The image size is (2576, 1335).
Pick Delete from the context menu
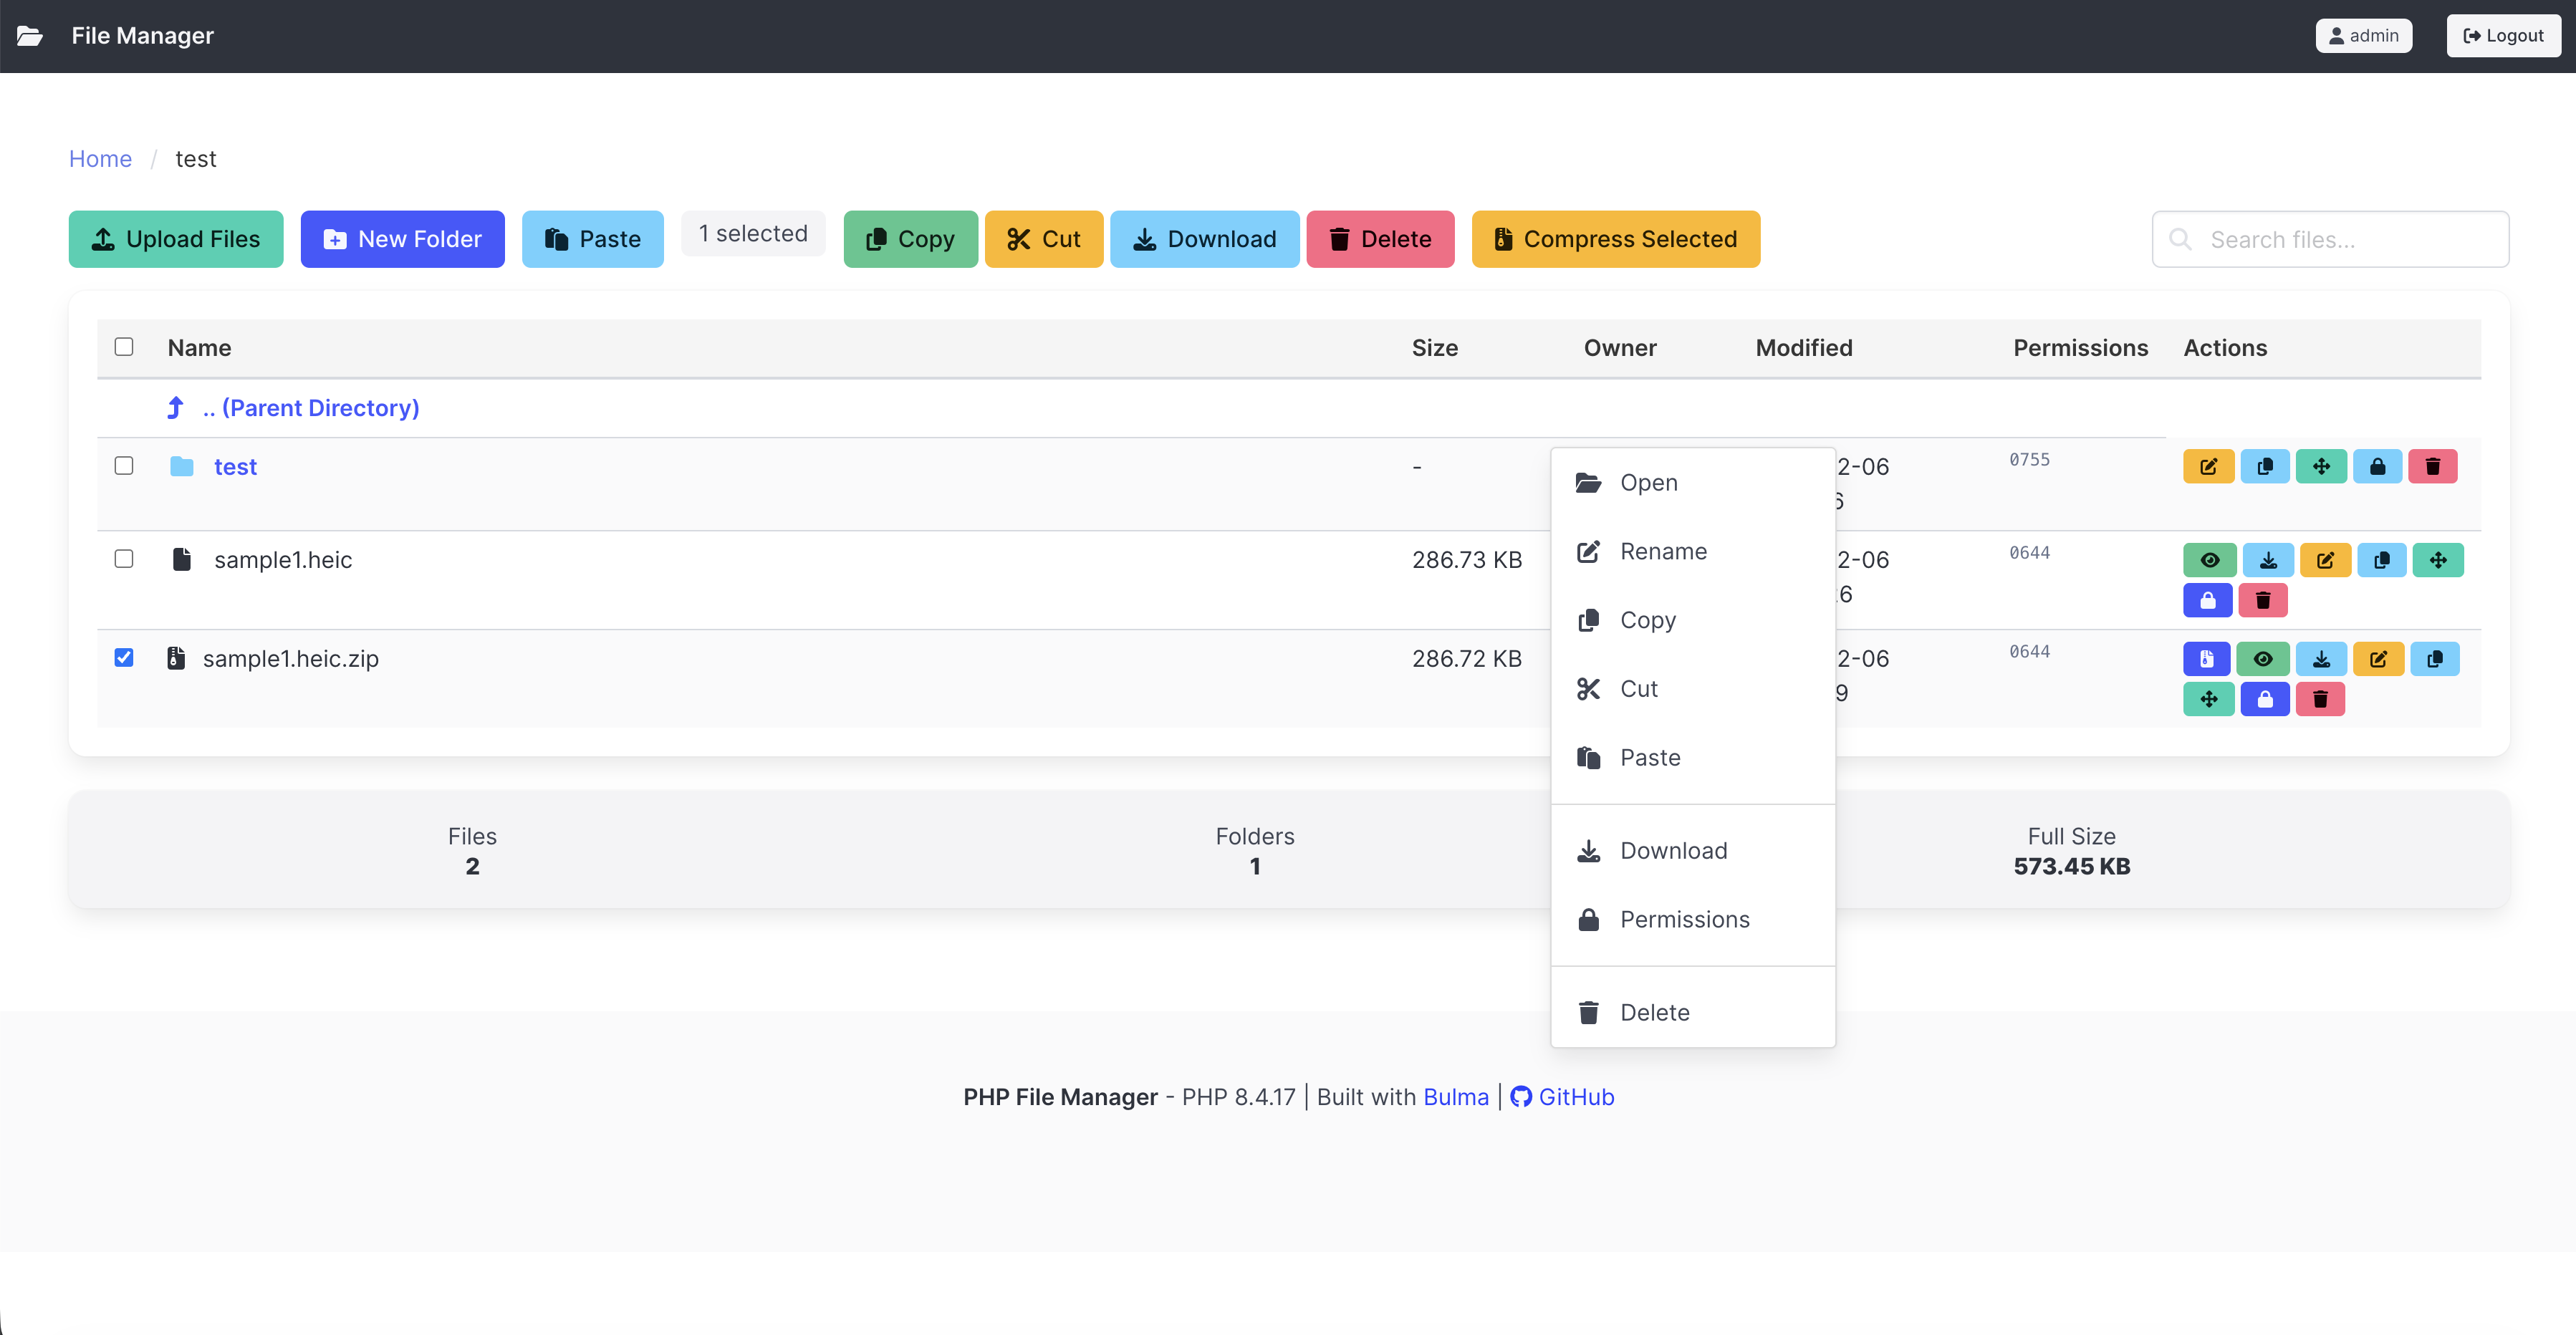coord(1654,1012)
